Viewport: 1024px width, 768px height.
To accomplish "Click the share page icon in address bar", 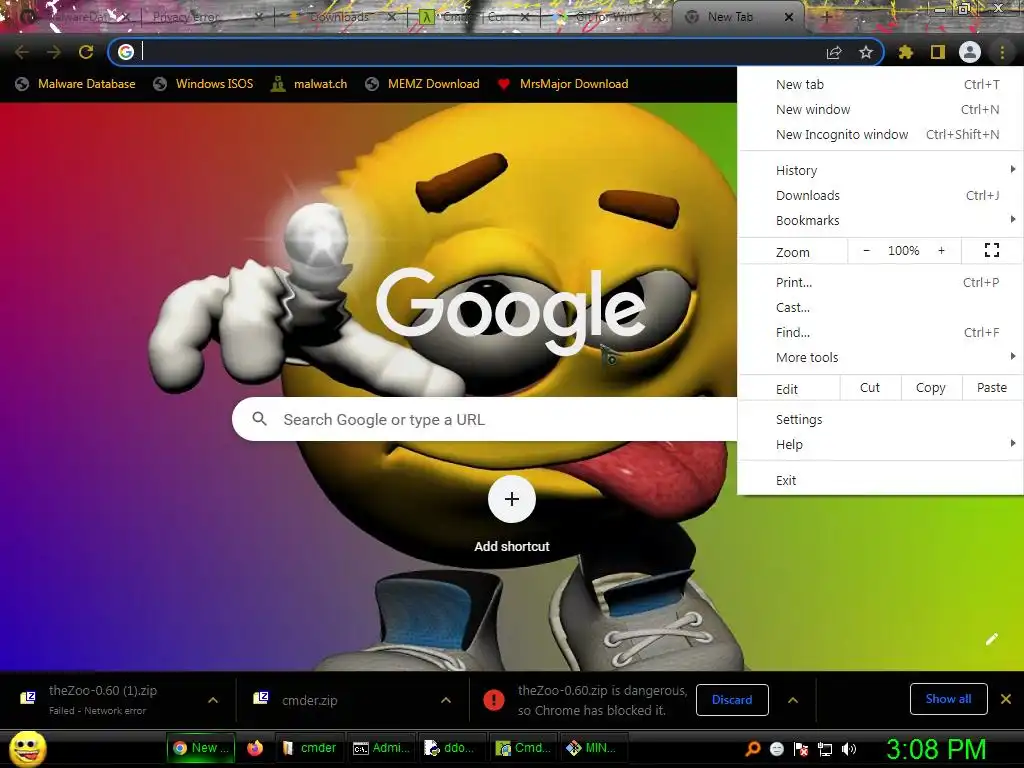I will [x=834, y=52].
